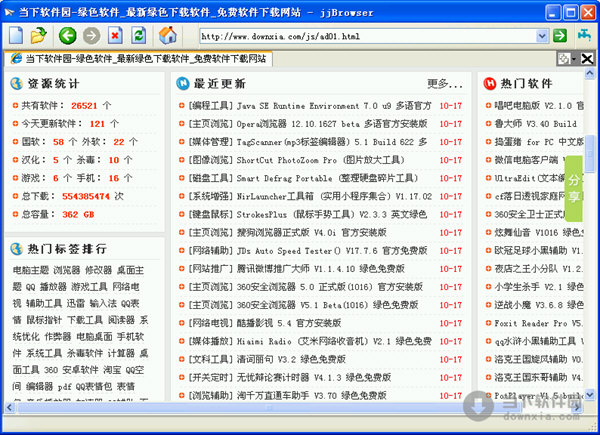The image size is (600, 435).
Task: Click the gray forward arrow button
Action: (91, 36)
